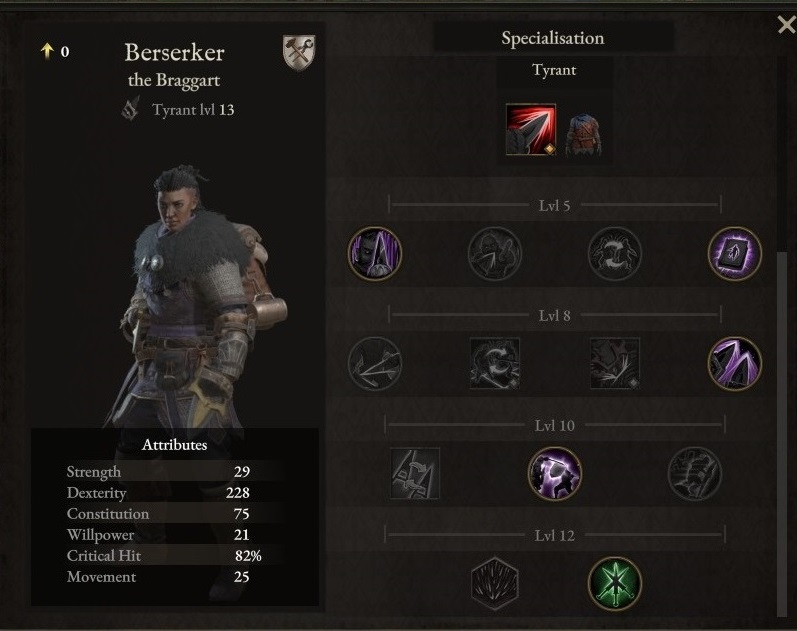This screenshot has height=631, width=797.
Task: Close the character sheet with the X
Action: click(x=787, y=24)
